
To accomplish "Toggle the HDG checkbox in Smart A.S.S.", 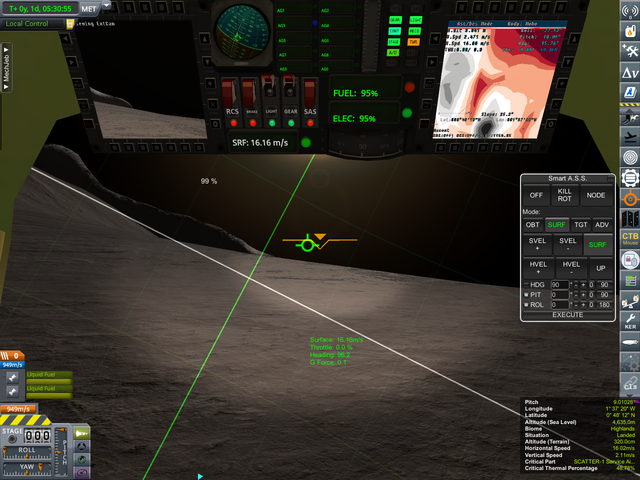I will [x=526, y=284].
